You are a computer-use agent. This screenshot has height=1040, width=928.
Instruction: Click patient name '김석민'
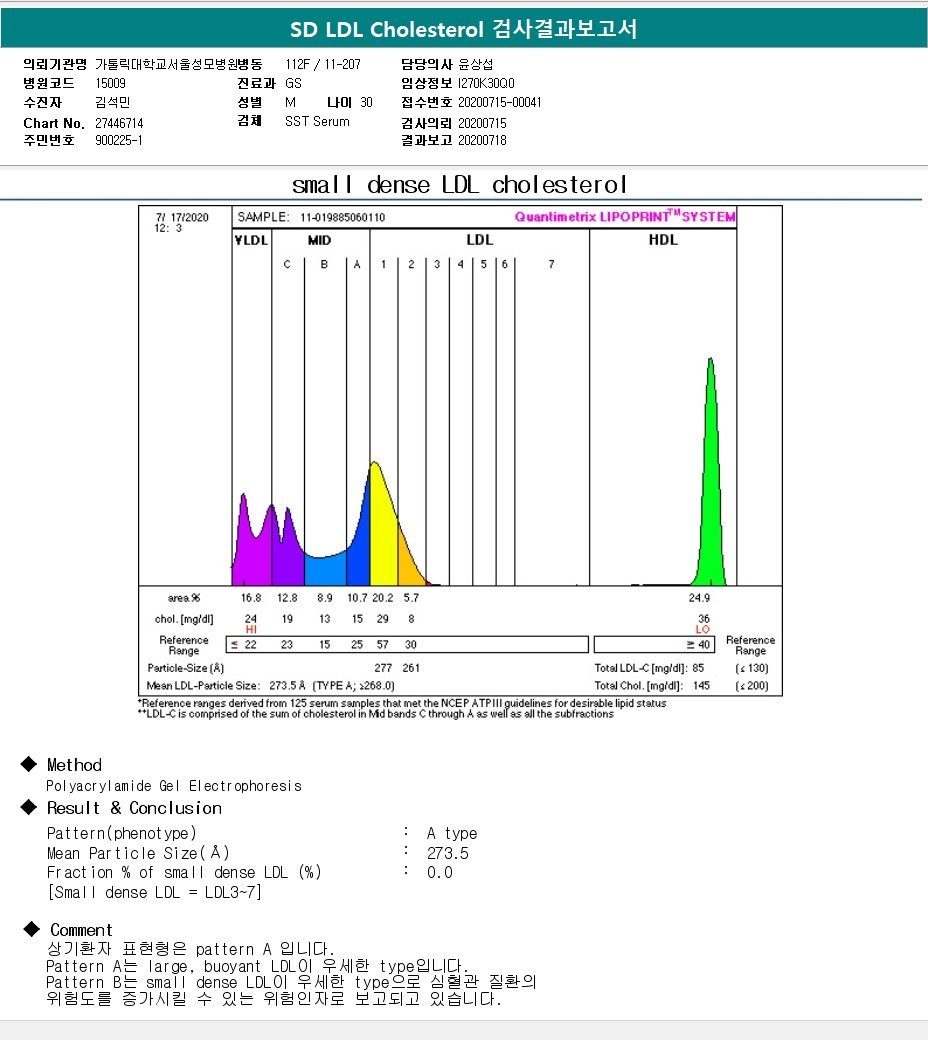pyautogui.click(x=112, y=102)
